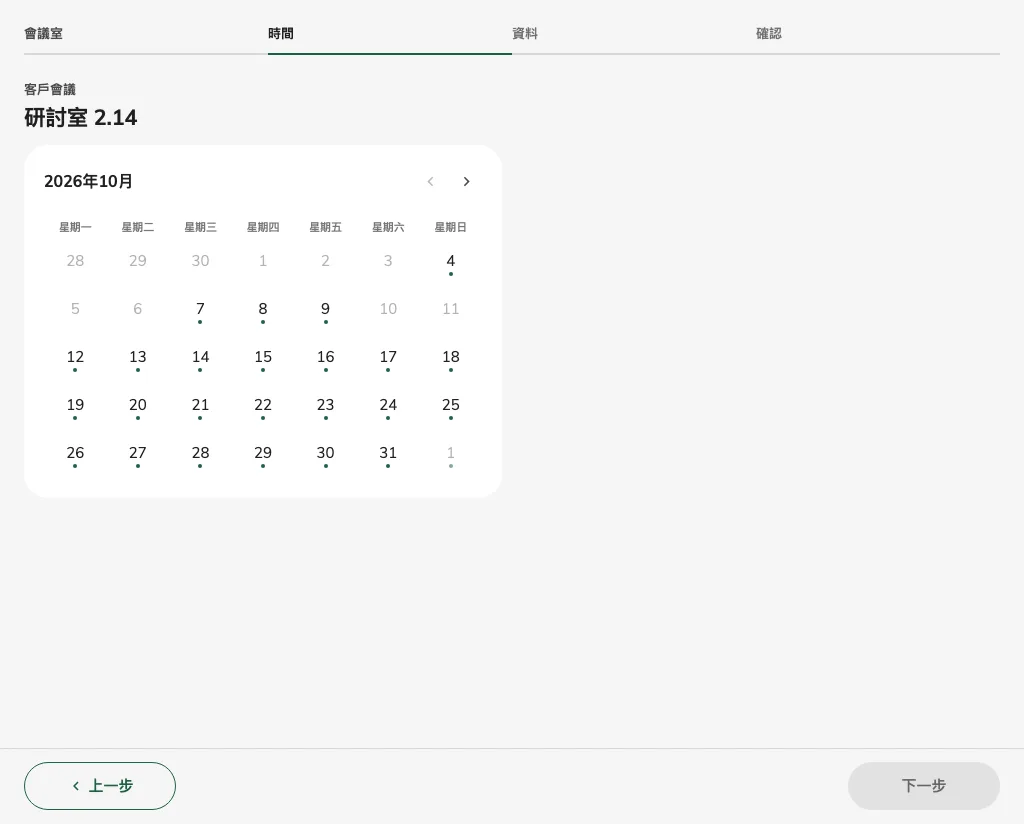
Task: Click the 星期一 weekday header
Action: (x=75, y=227)
